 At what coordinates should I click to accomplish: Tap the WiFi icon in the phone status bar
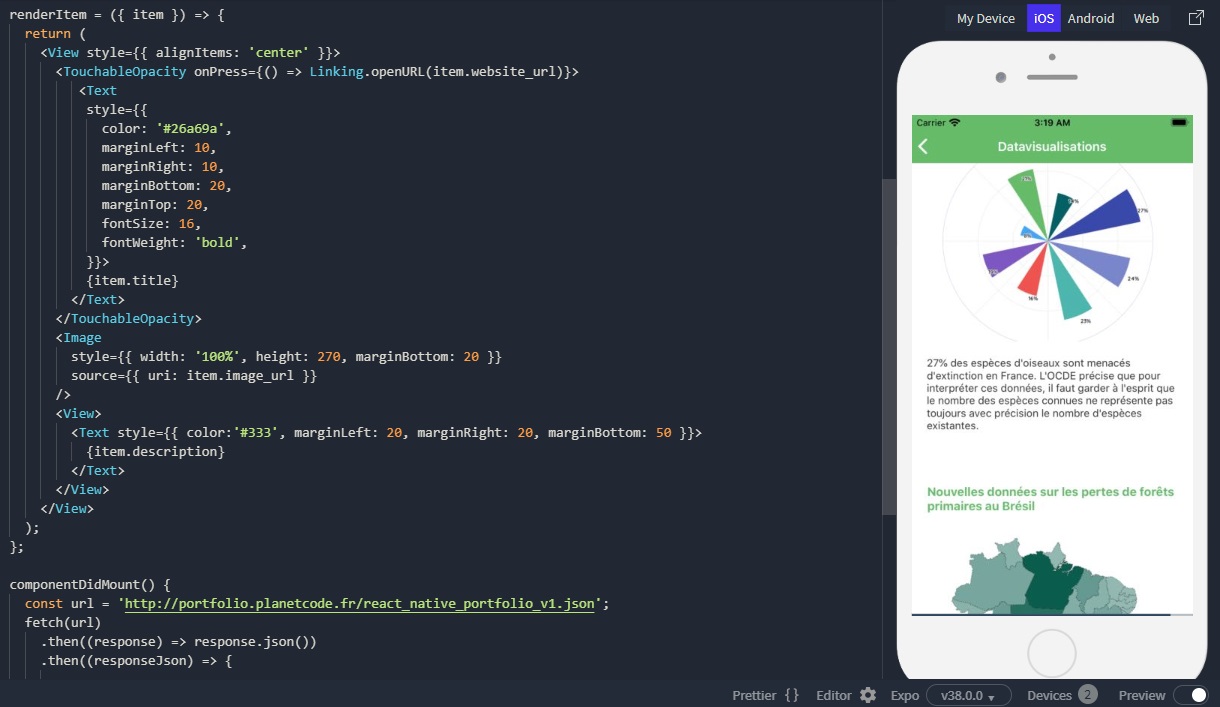[955, 122]
